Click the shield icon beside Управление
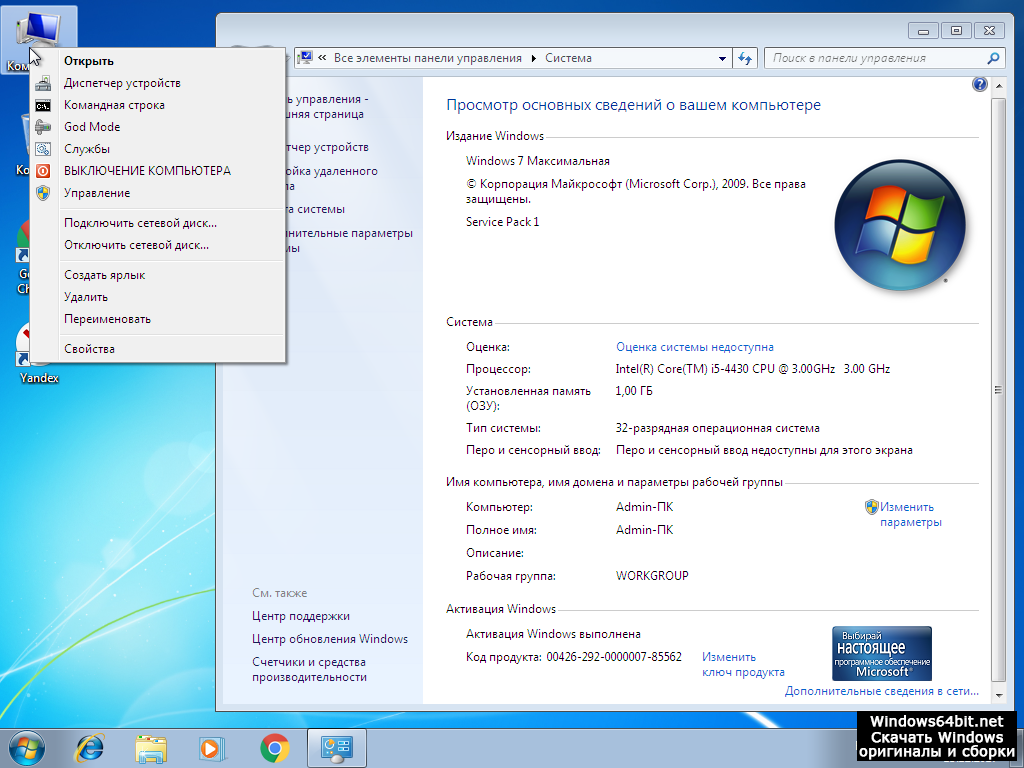 coord(43,193)
